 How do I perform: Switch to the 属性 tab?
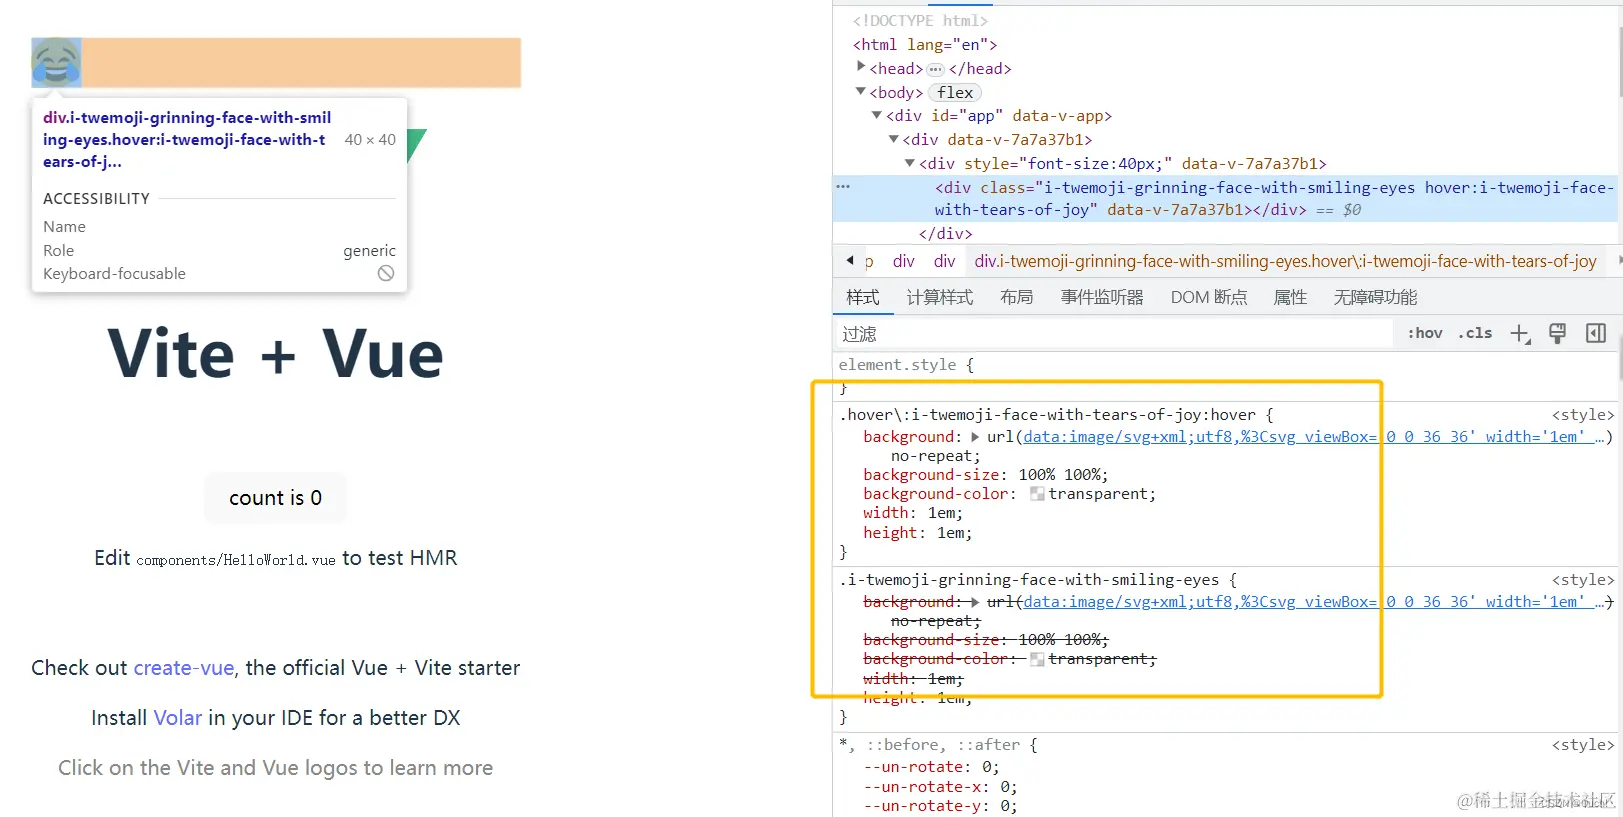click(1290, 298)
